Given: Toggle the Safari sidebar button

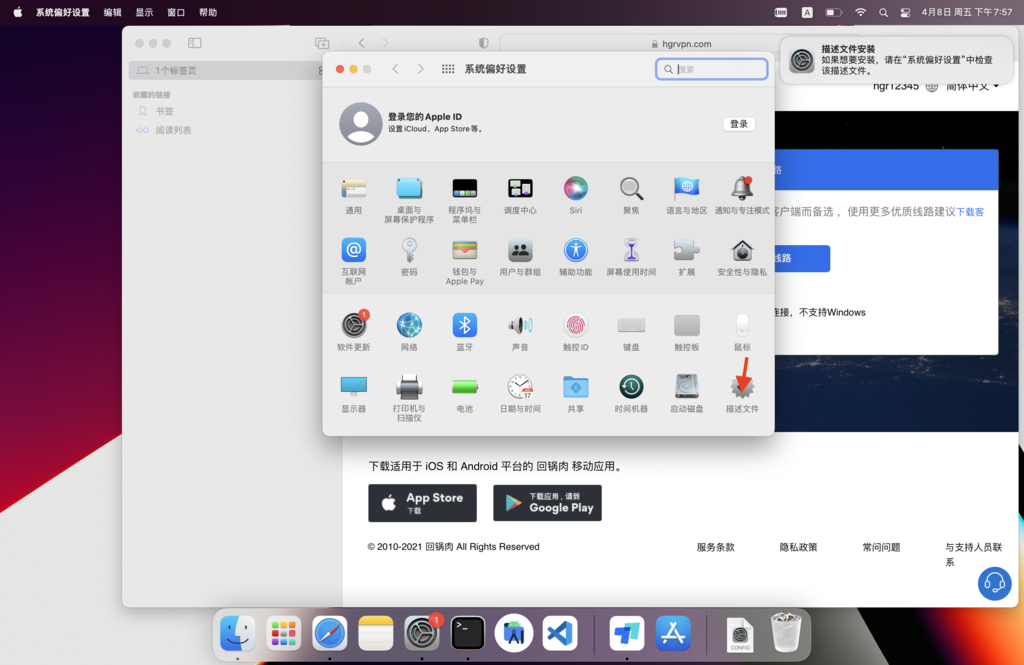Looking at the screenshot, I should [x=195, y=43].
